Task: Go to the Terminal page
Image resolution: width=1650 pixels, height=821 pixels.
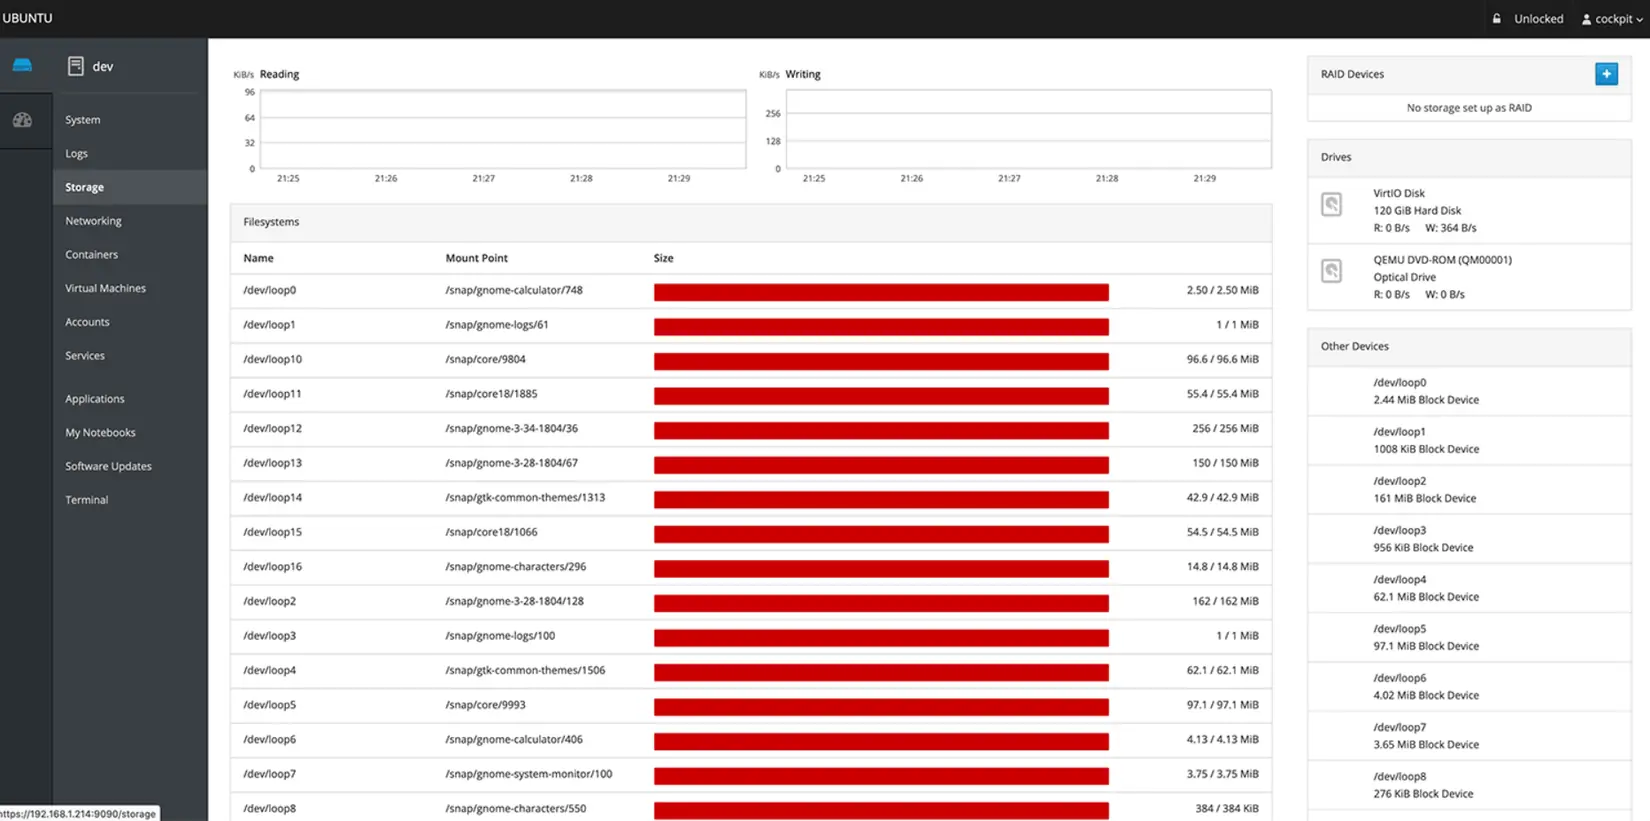Action: [86, 500]
